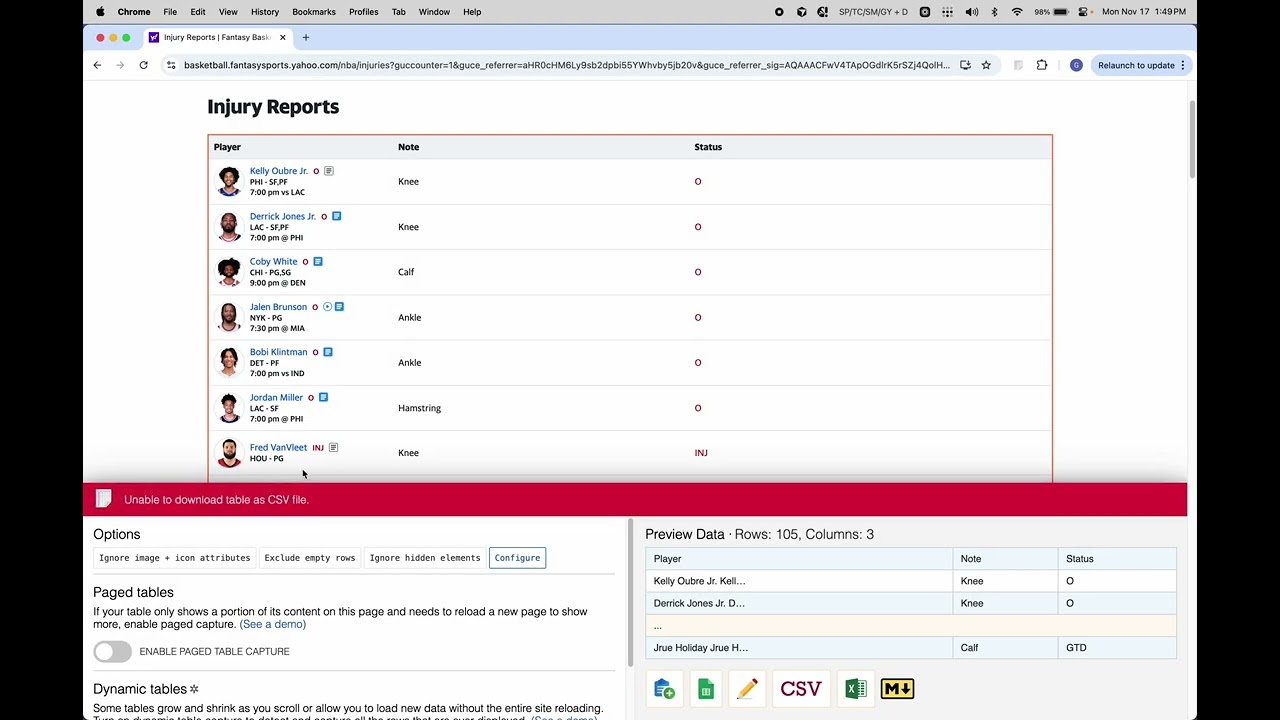Install app icon in address bar
This screenshot has height=720, width=1280.
coord(965,65)
